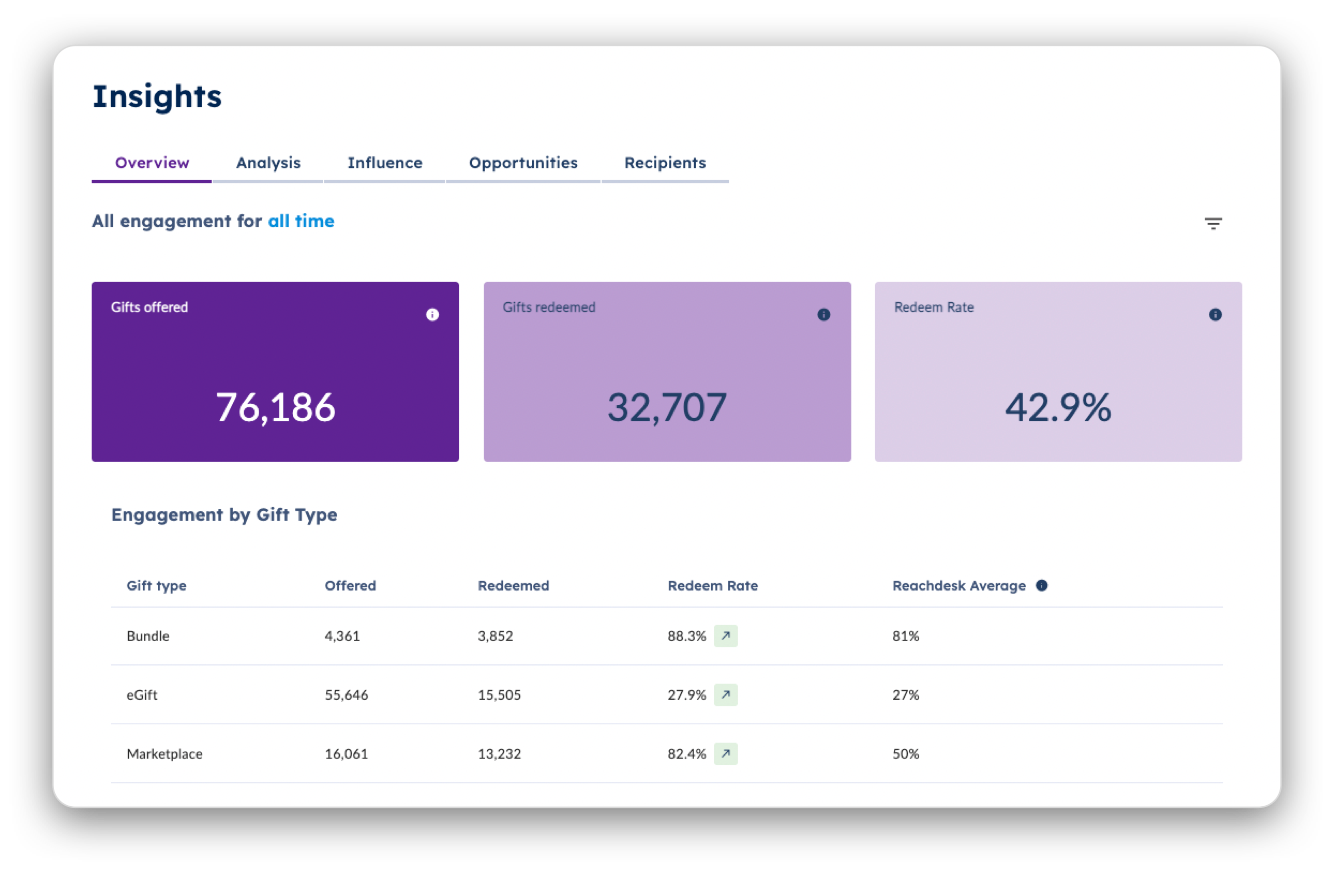Click the Marketplace Reachdesk average 50%
The height and width of the screenshot is (873, 1332).
point(906,754)
